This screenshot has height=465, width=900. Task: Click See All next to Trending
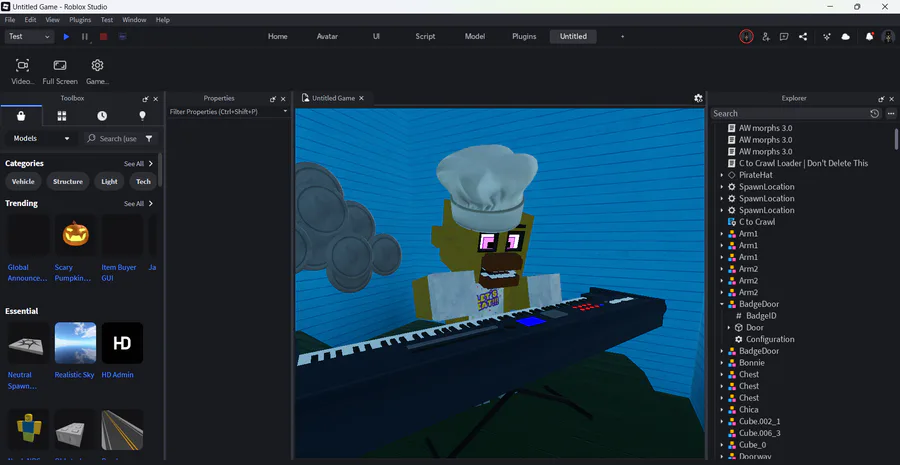[138, 204]
